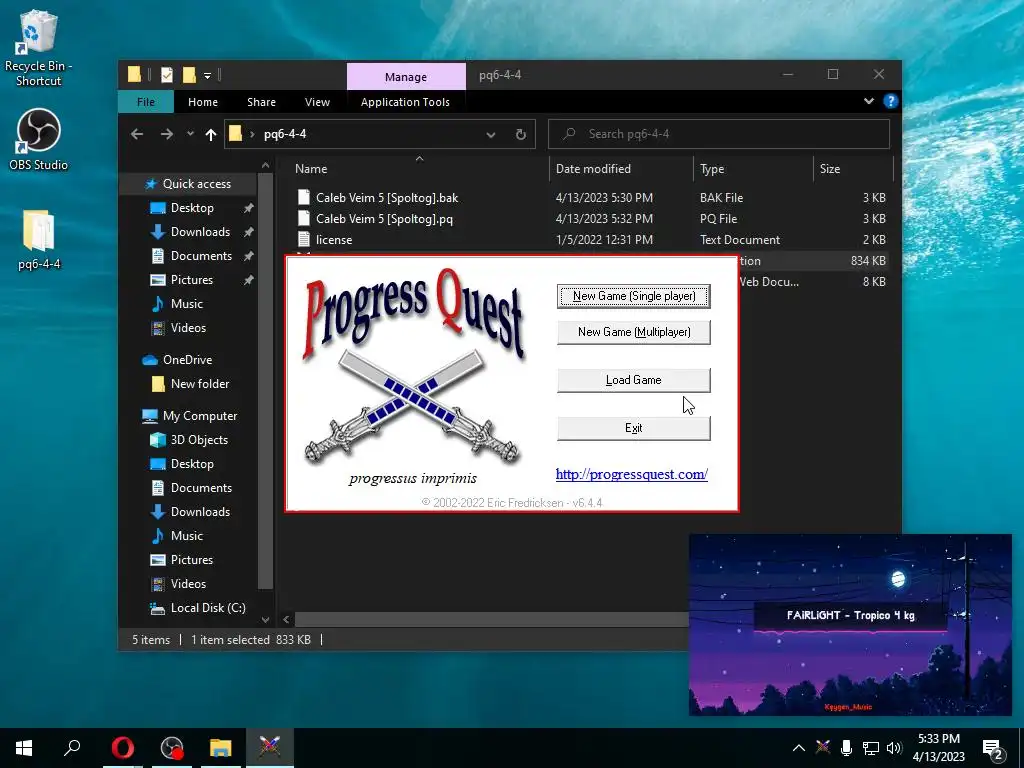Open the network tray icon

pos(871,748)
